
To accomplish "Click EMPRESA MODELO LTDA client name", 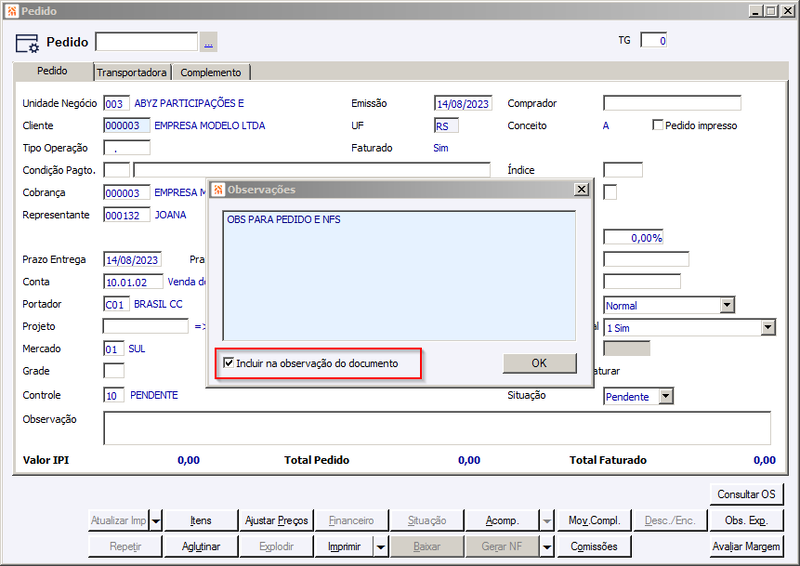I will pos(210,126).
